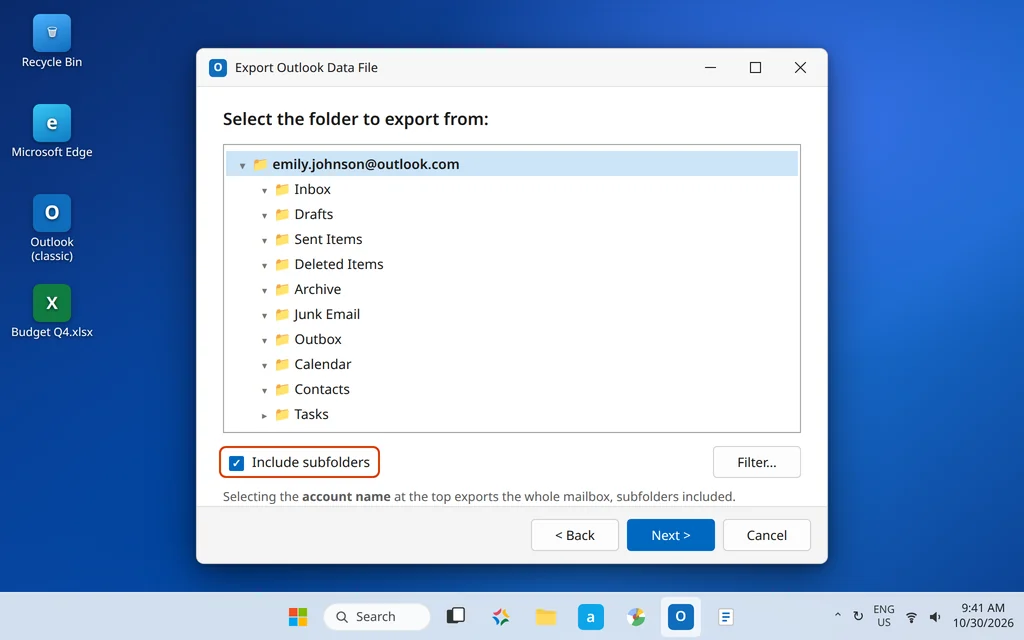Screen dimensions: 1024x640
Task: Open Task View on the taskbar
Action: [456, 616]
